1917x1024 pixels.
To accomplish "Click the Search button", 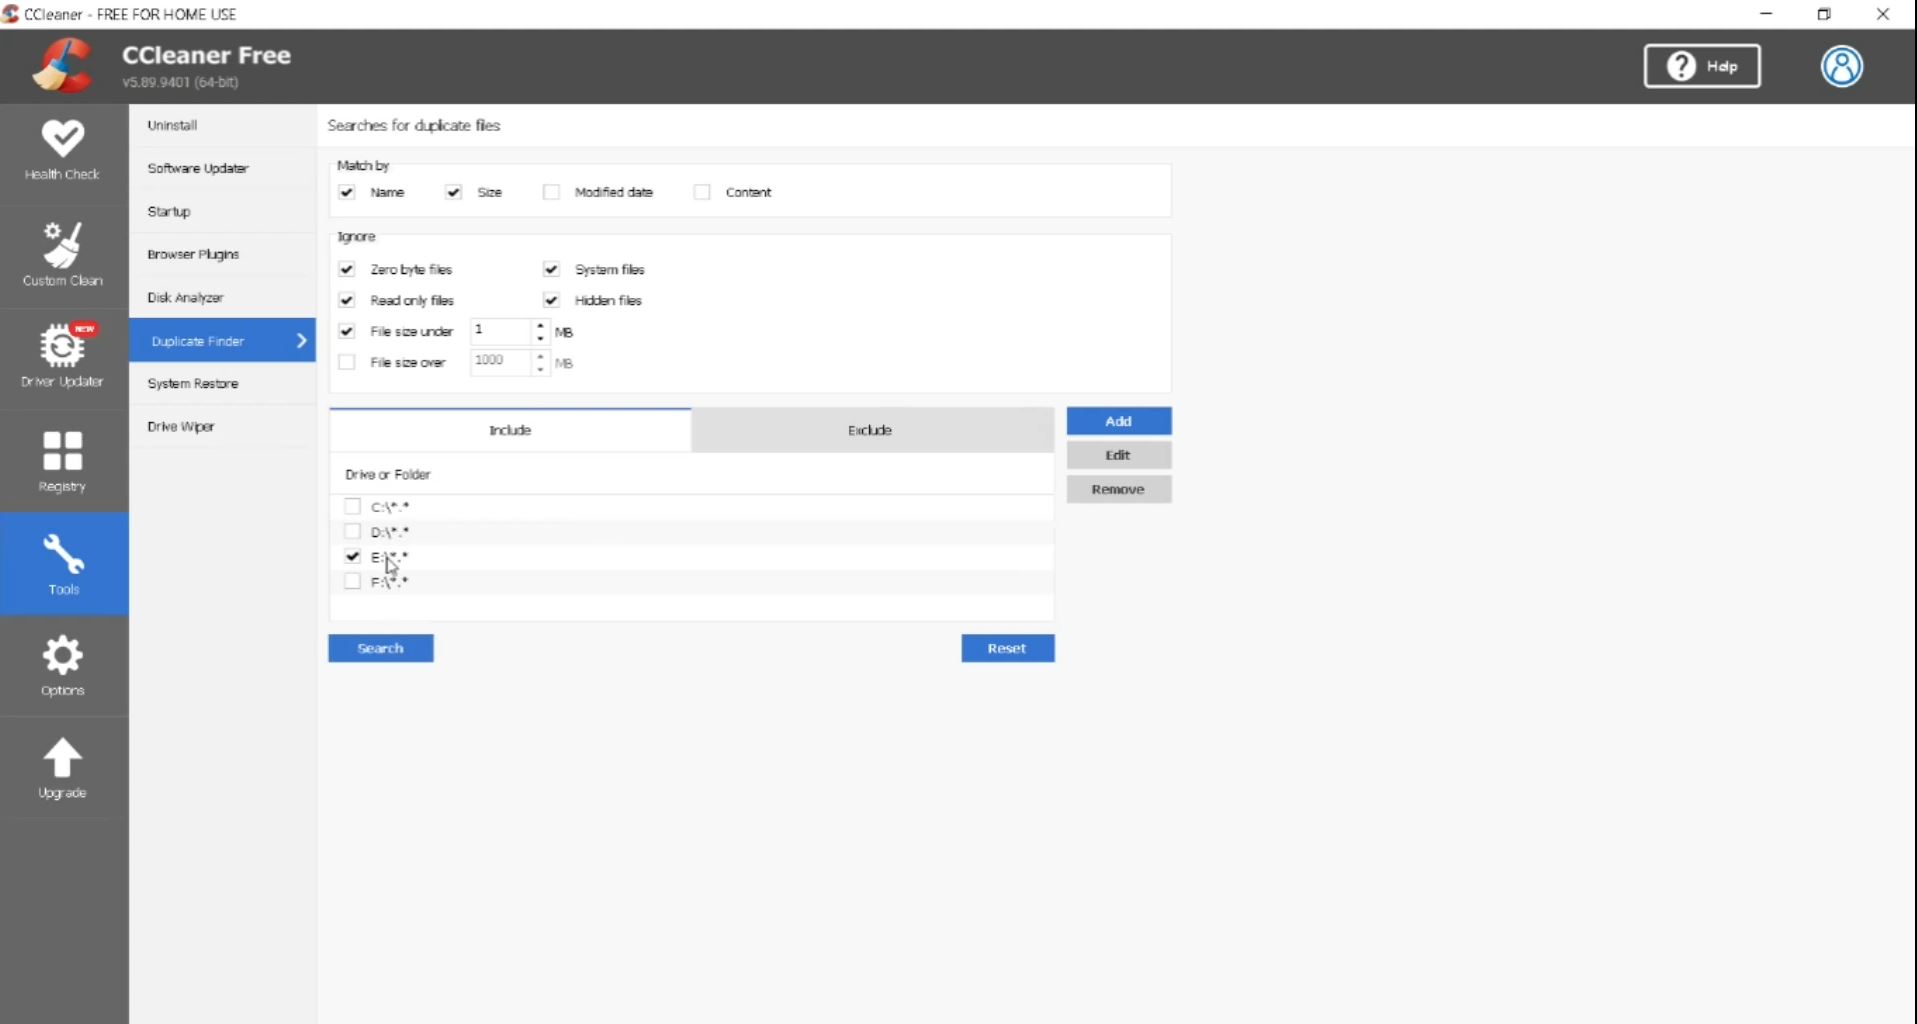I will pyautogui.click(x=380, y=648).
